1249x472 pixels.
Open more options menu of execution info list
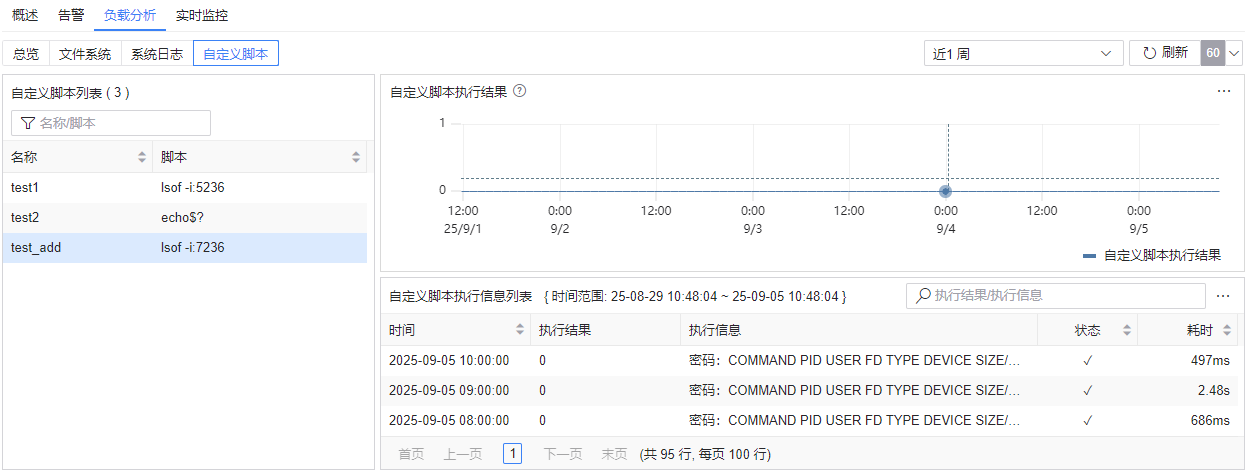pos(1224,296)
